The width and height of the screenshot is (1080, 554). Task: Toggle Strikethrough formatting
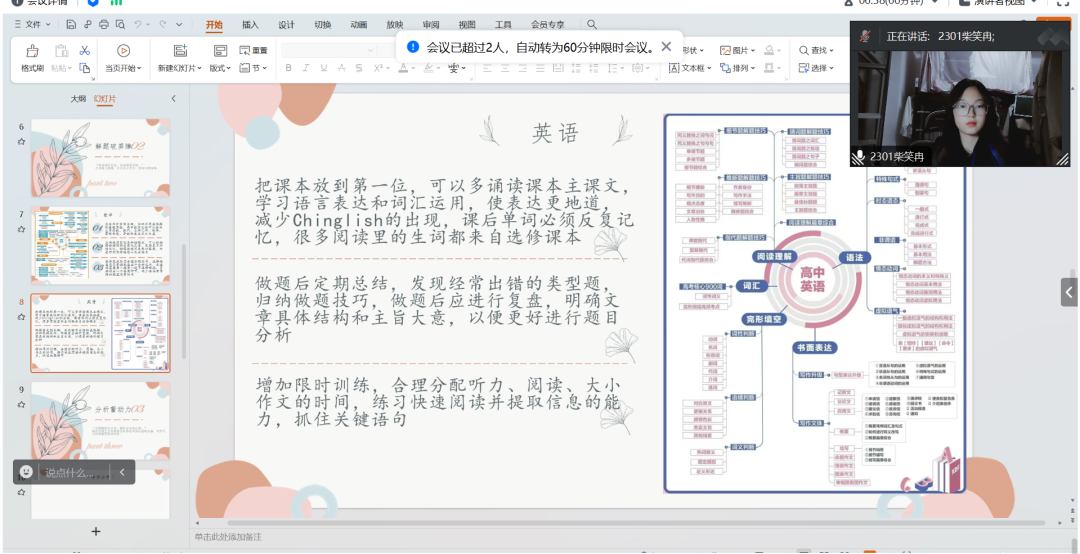coord(341,68)
